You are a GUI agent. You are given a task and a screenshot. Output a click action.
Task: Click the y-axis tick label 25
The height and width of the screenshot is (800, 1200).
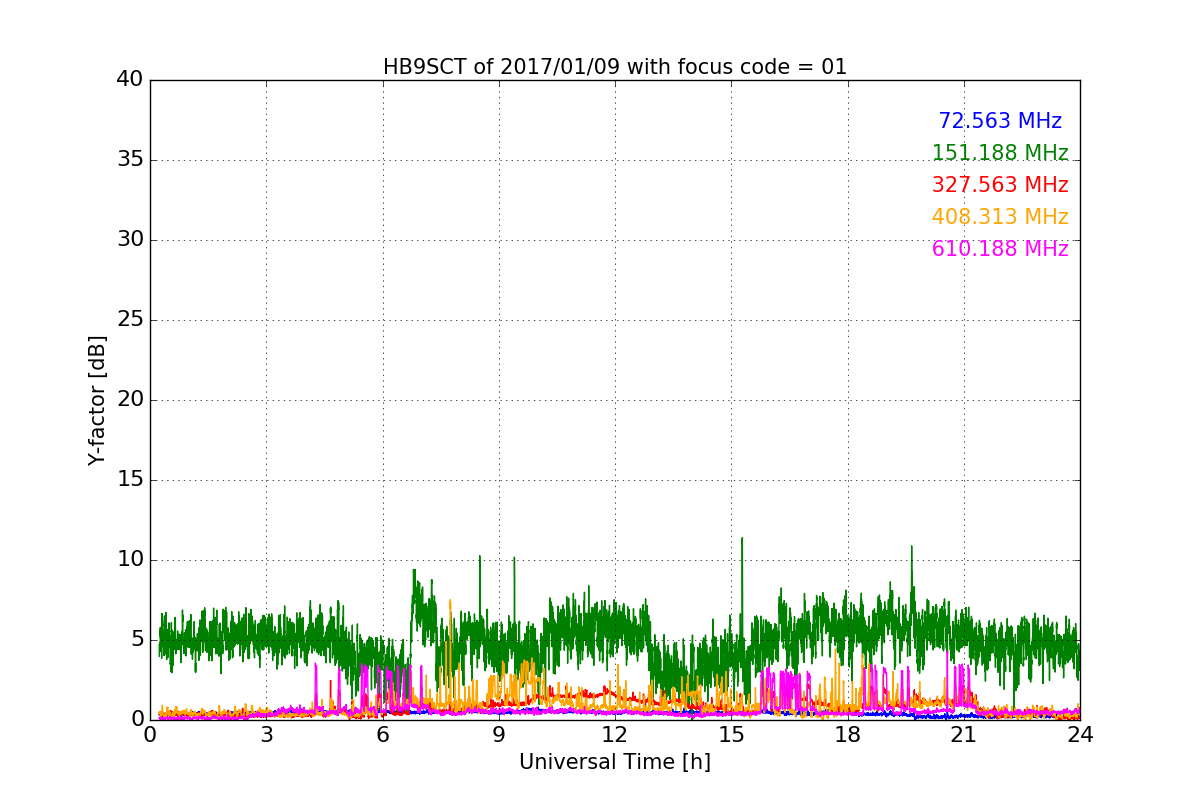coord(130,320)
